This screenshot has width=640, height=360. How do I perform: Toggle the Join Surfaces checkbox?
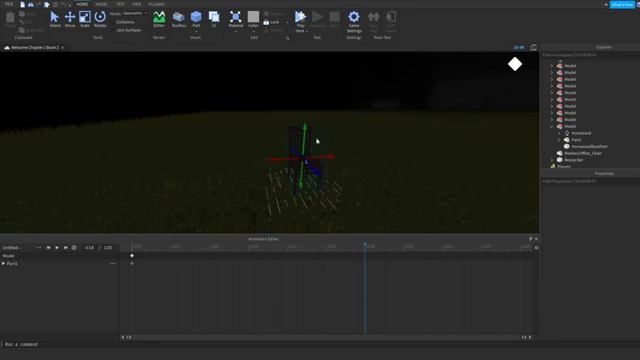[128, 30]
